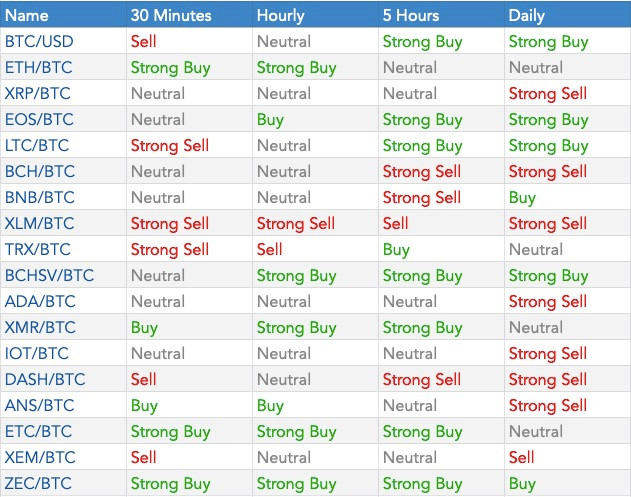Screen dimensions: 631x497
Task: Open the ZEC/BTC pair link
Action: [x=38, y=483]
